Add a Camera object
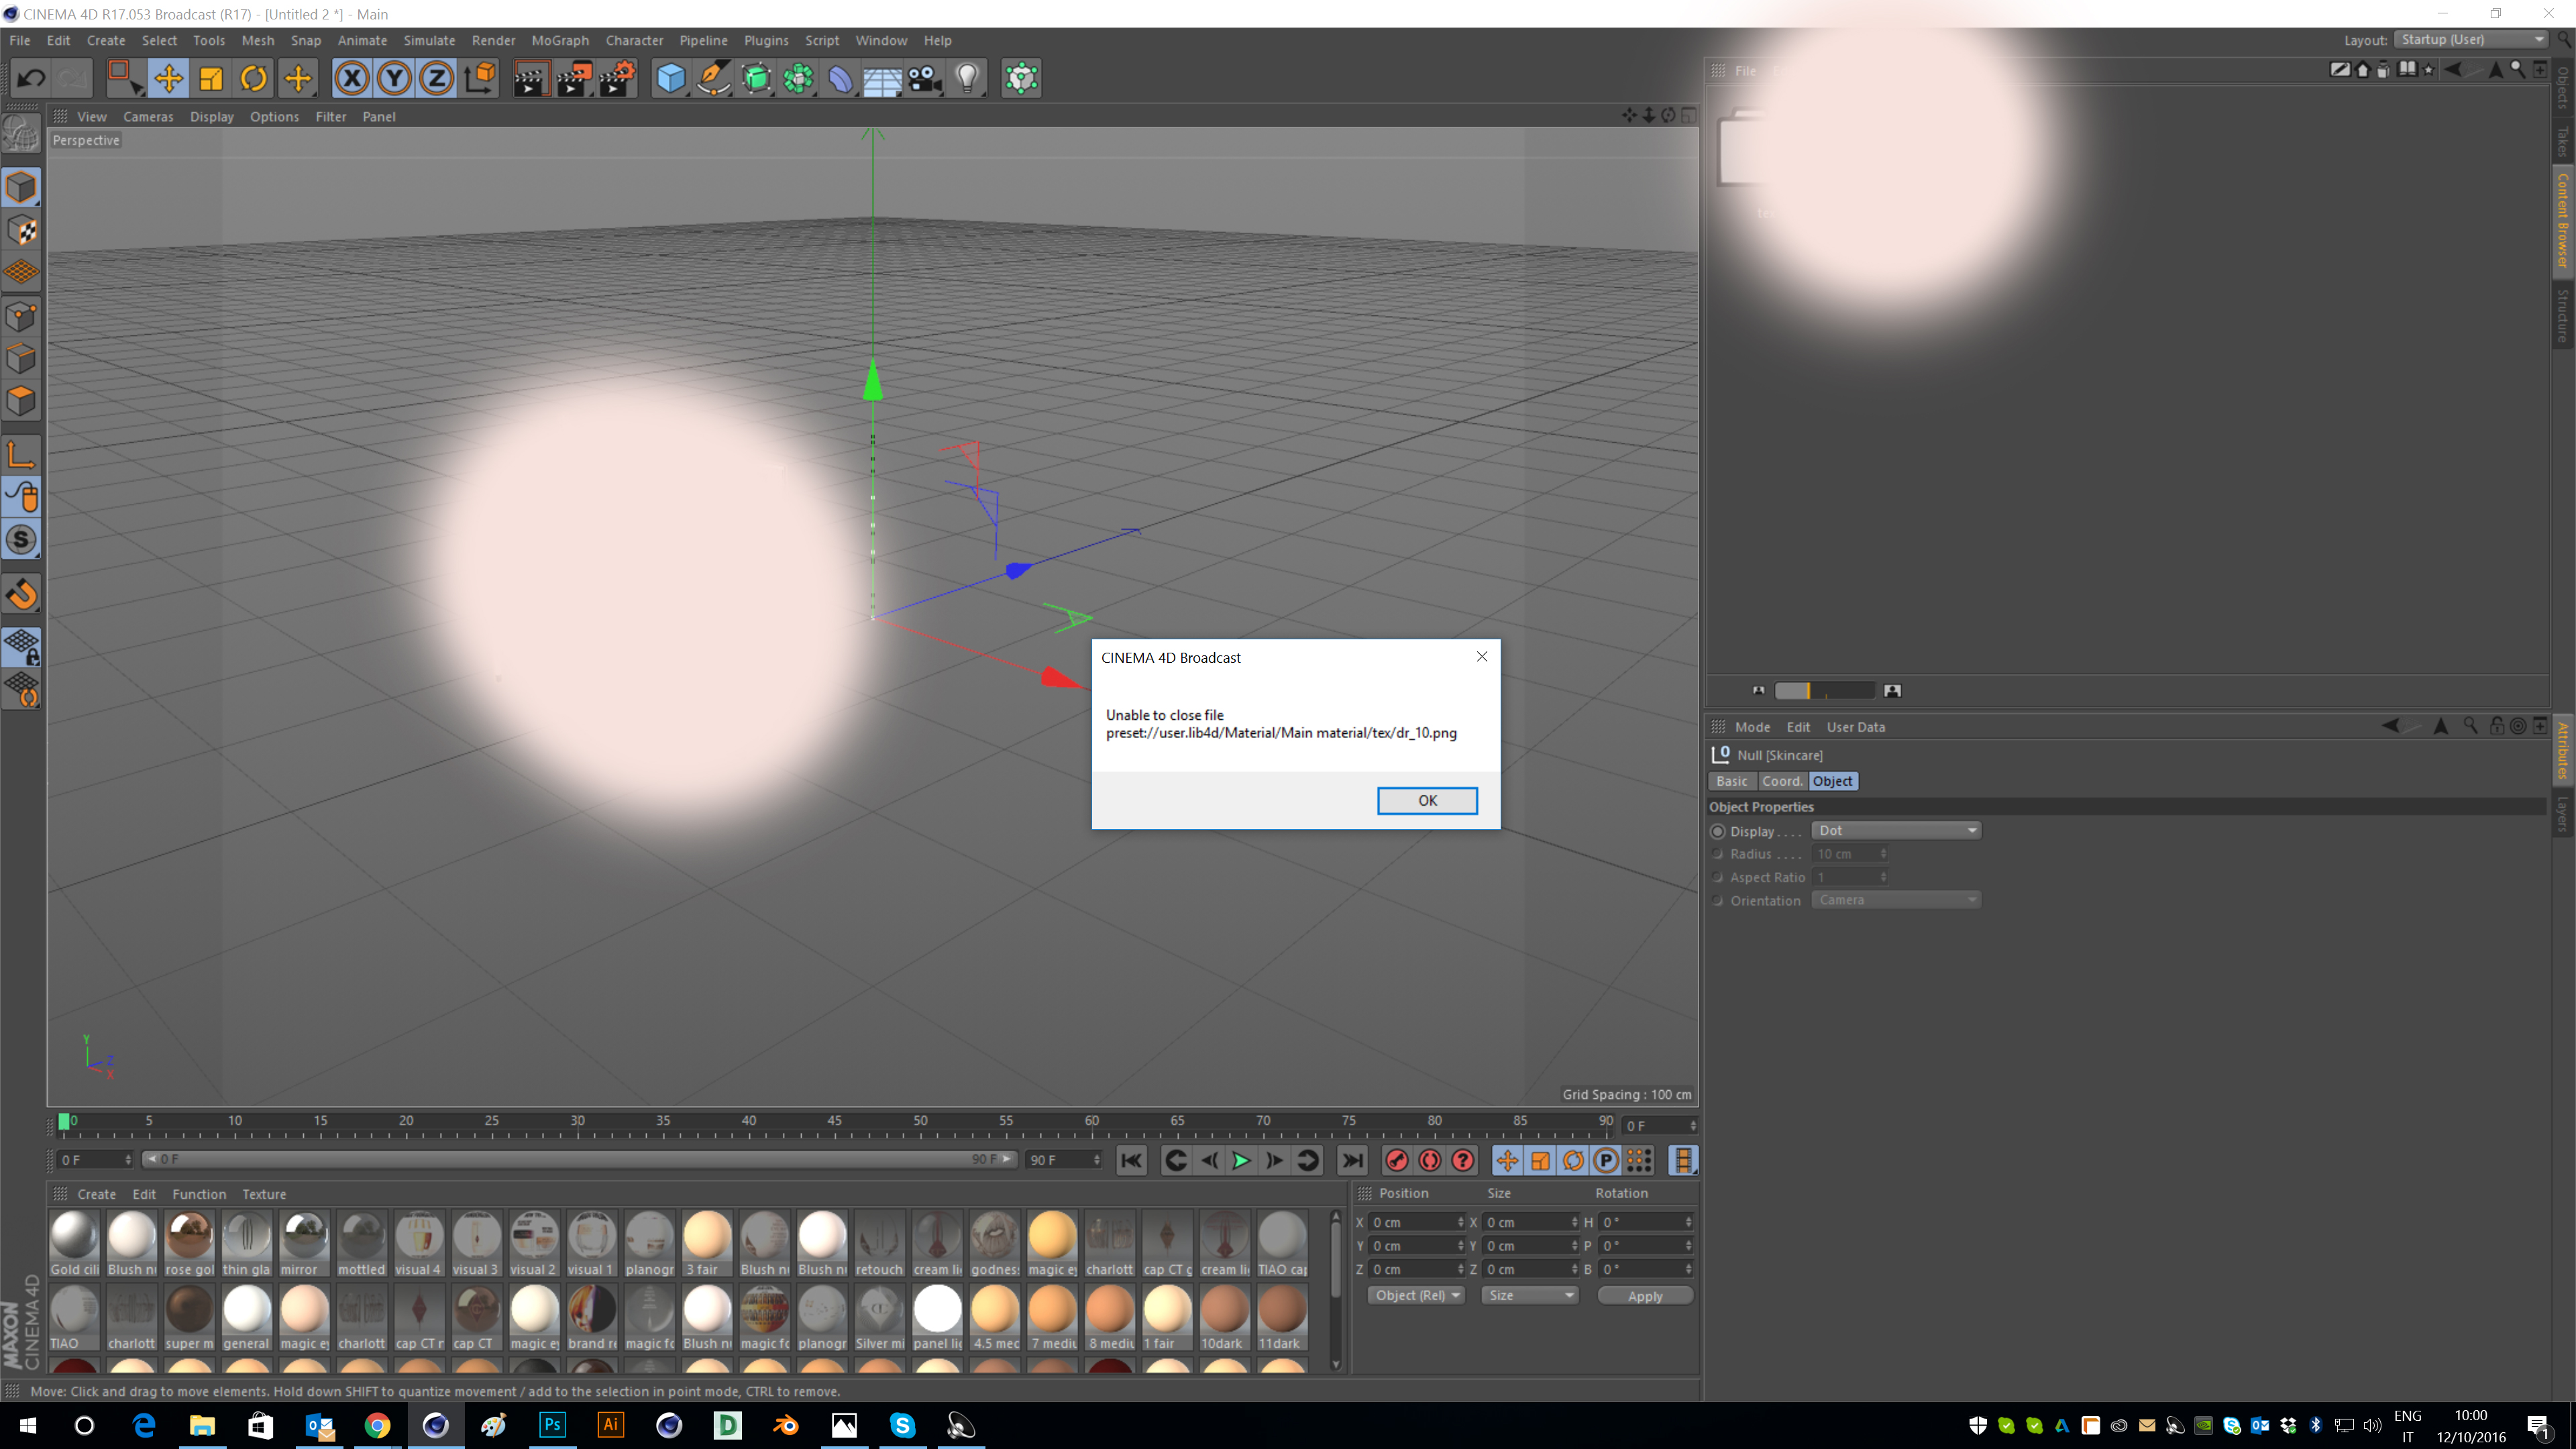 925,78
